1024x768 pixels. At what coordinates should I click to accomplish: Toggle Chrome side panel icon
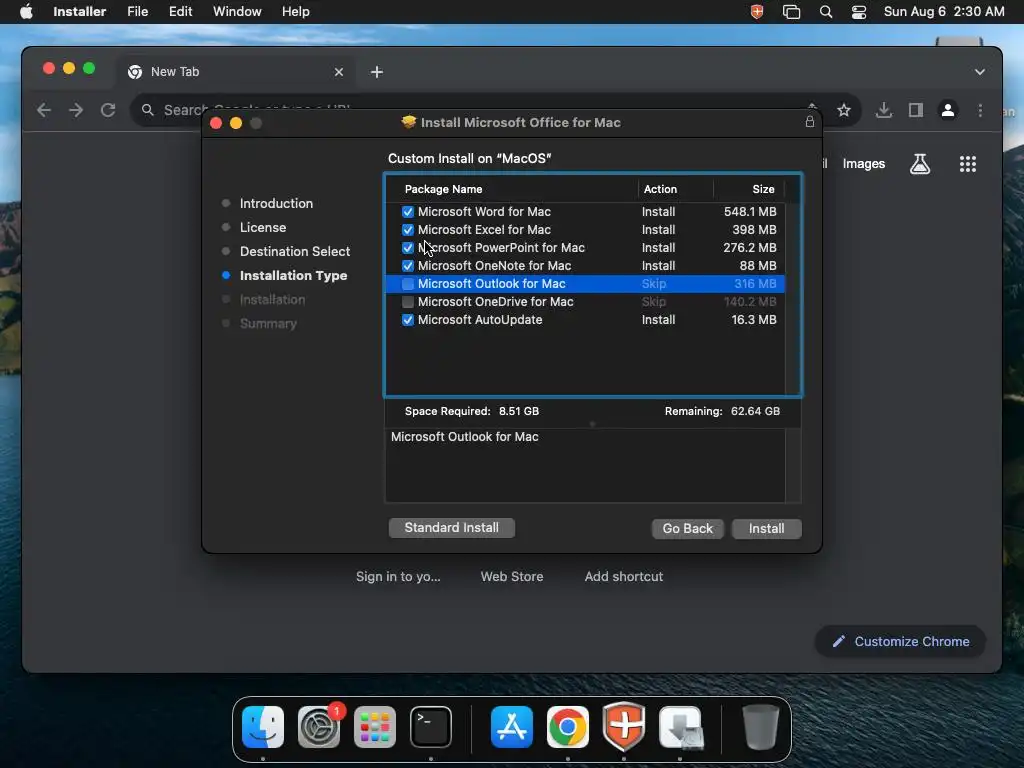click(916, 110)
